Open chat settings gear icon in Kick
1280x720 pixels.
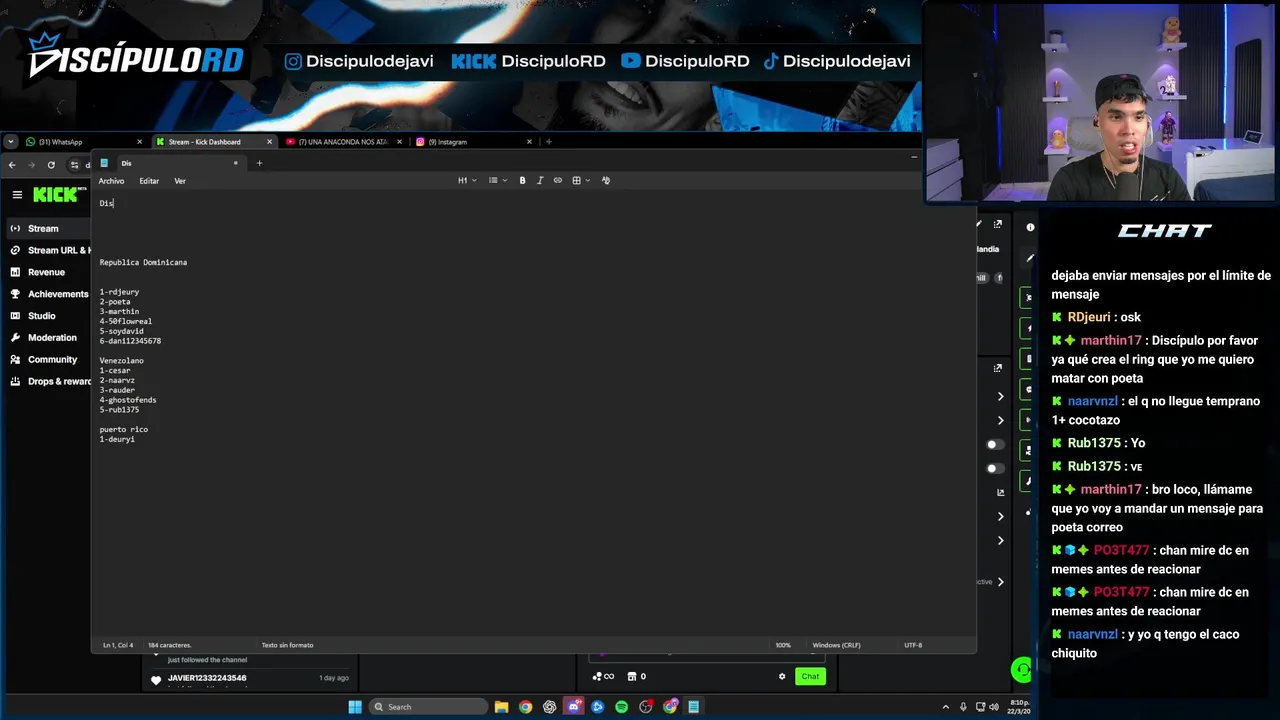[x=782, y=676]
